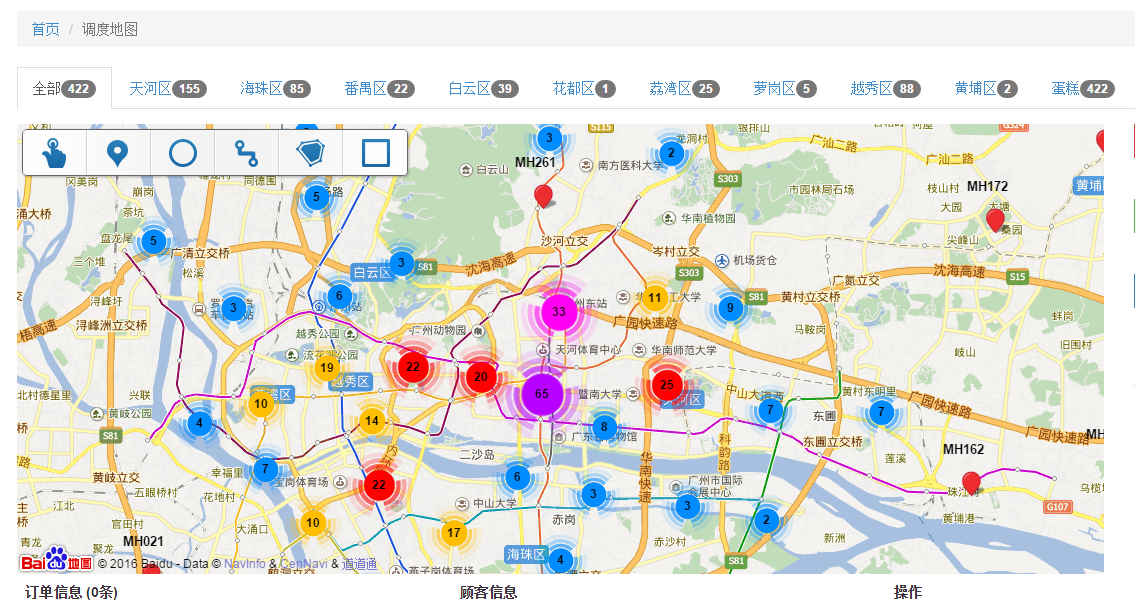Click the red pin marker near MH172
Screen dimensions: 1135x608
pyautogui.click(x=995, y=218)
